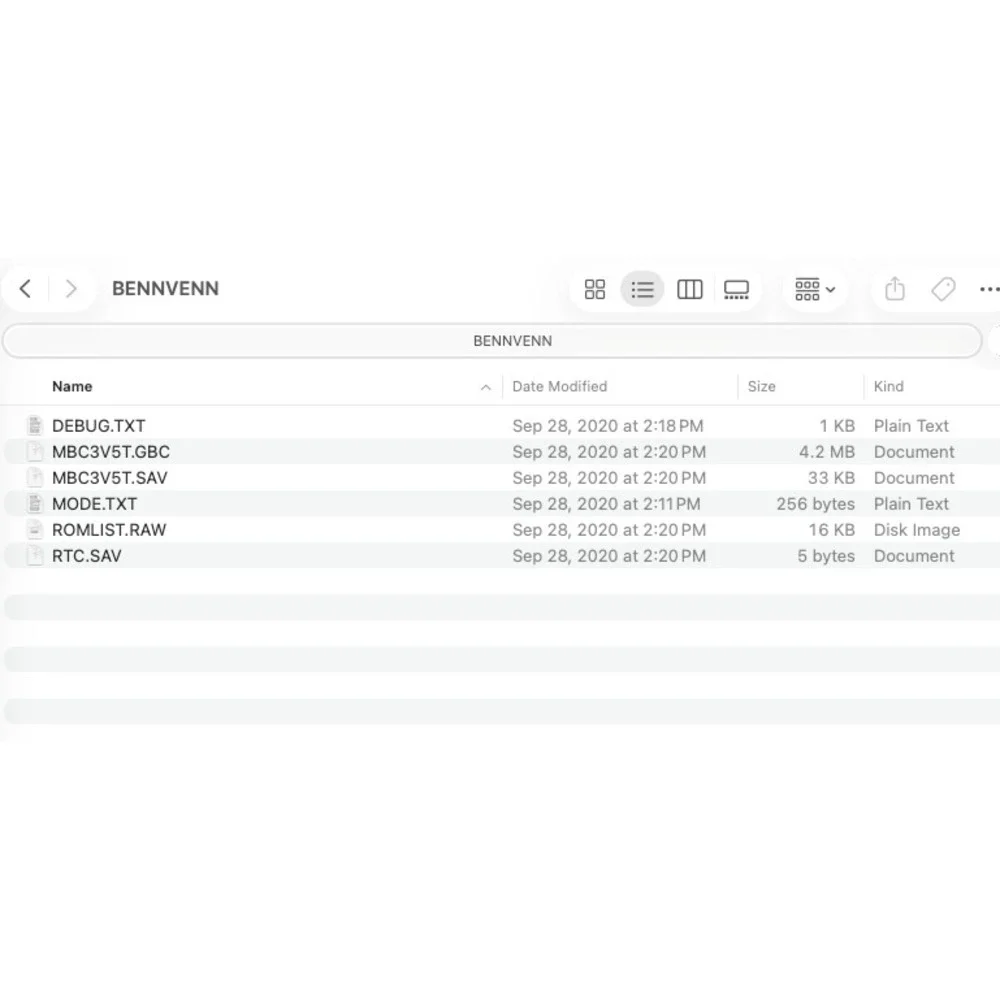Viewport: 1000px width, 1000px height.
Task: Go back to the previous folder
Action: tap(26, 289)
